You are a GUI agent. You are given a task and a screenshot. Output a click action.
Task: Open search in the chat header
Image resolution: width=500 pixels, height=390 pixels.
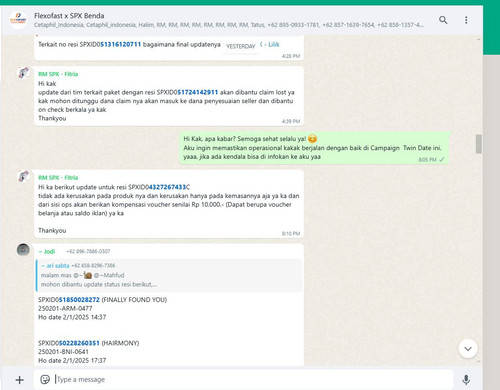click(x=443, y=20)
